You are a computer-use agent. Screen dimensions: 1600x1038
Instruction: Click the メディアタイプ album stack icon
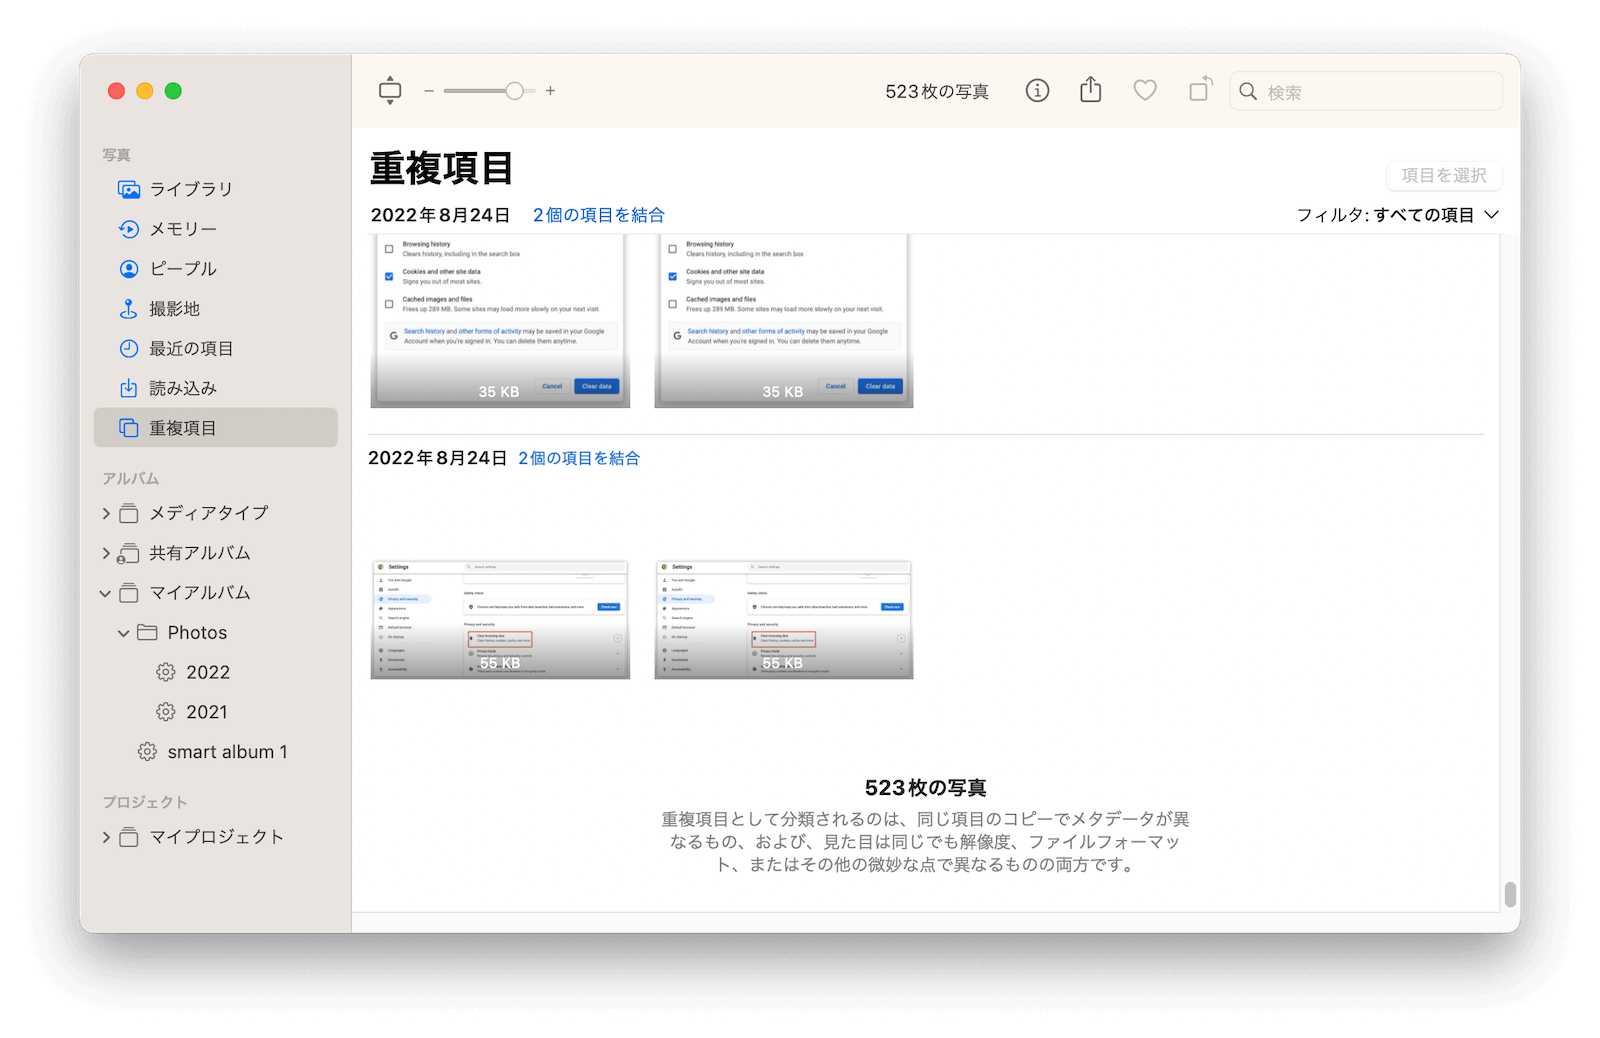(x=129, y=513)
